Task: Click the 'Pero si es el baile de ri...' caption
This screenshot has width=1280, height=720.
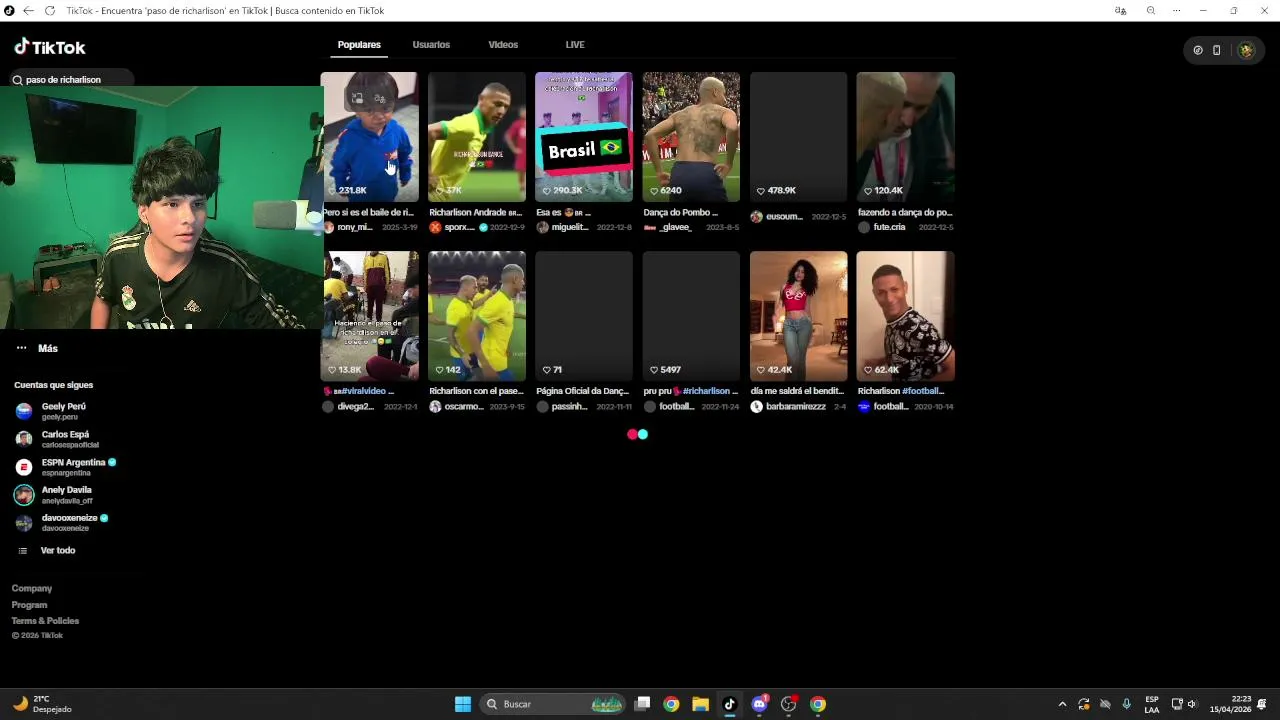Action: point(368,213)
